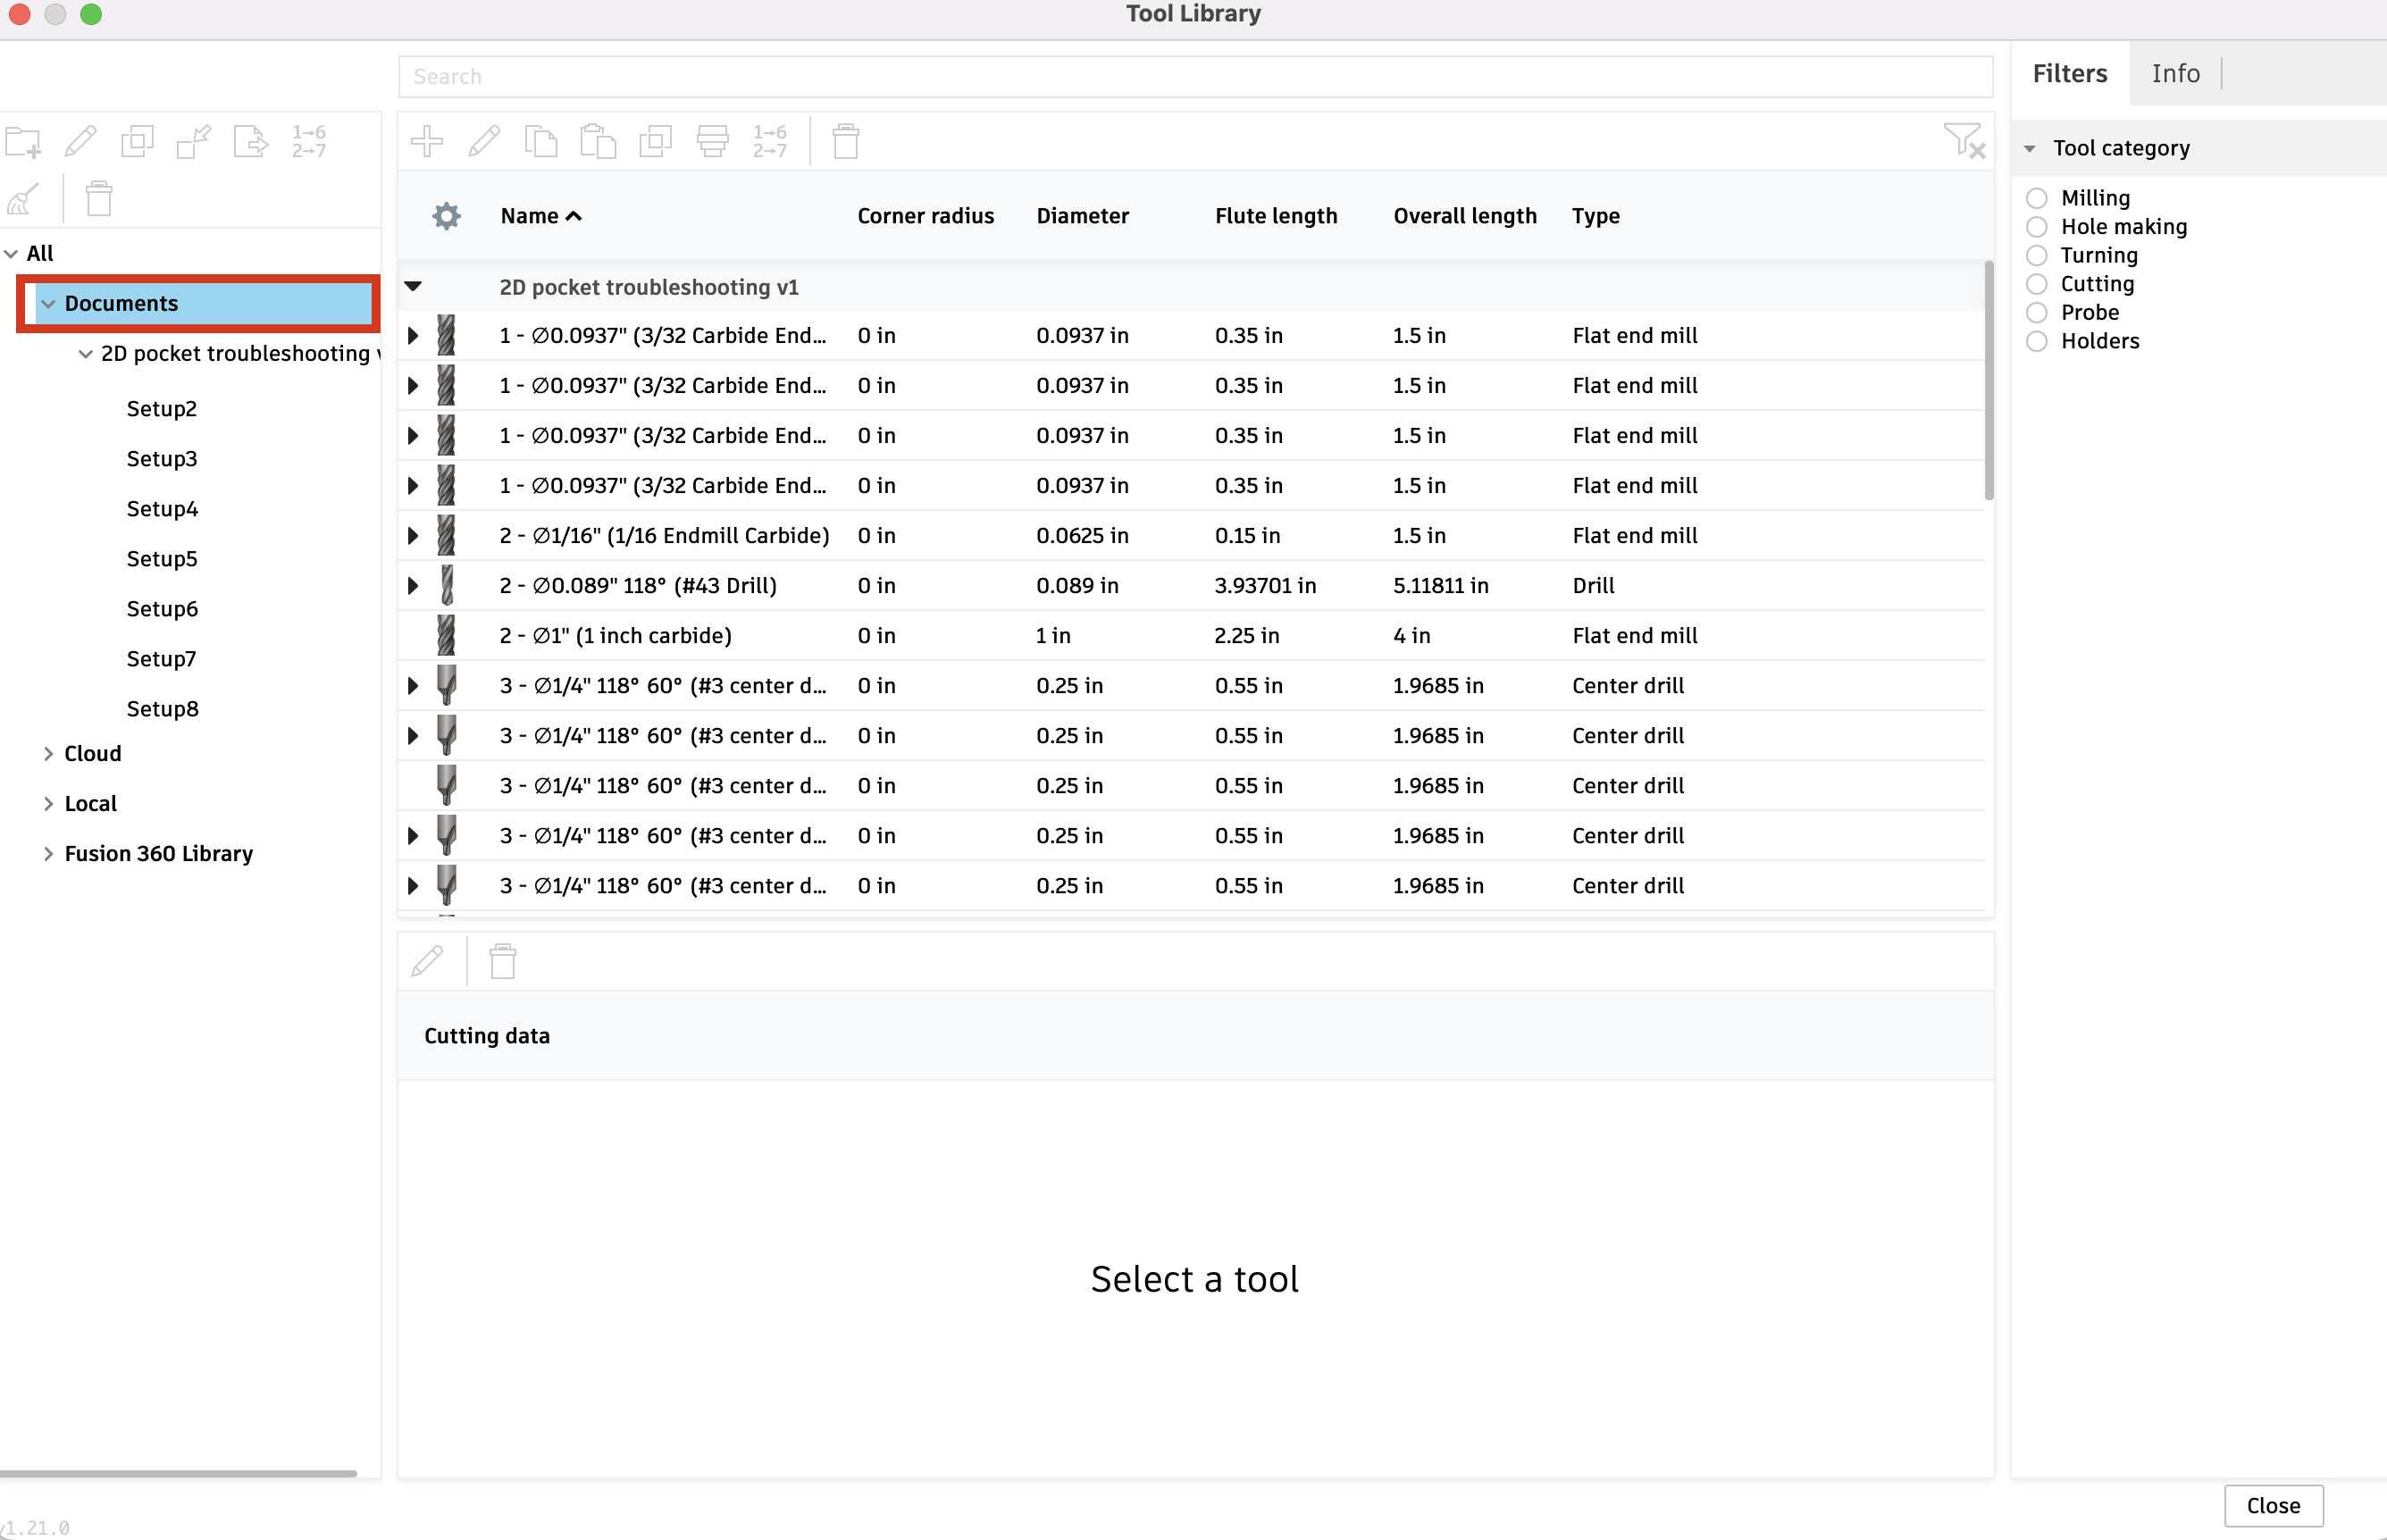Select the edit tool pencil icon

click(x=484, y=141)
